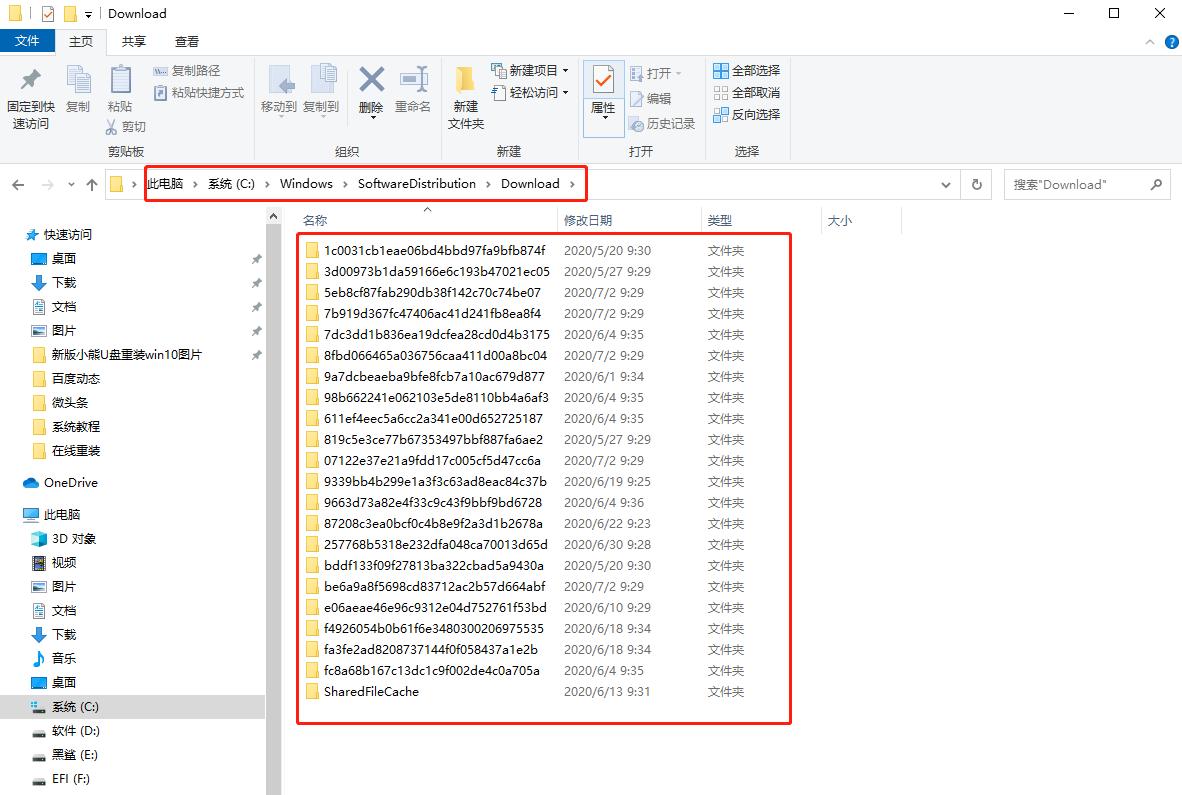Open the 文件 menu
This screenshot has height=795, width=1182.
tap(28, 41)
